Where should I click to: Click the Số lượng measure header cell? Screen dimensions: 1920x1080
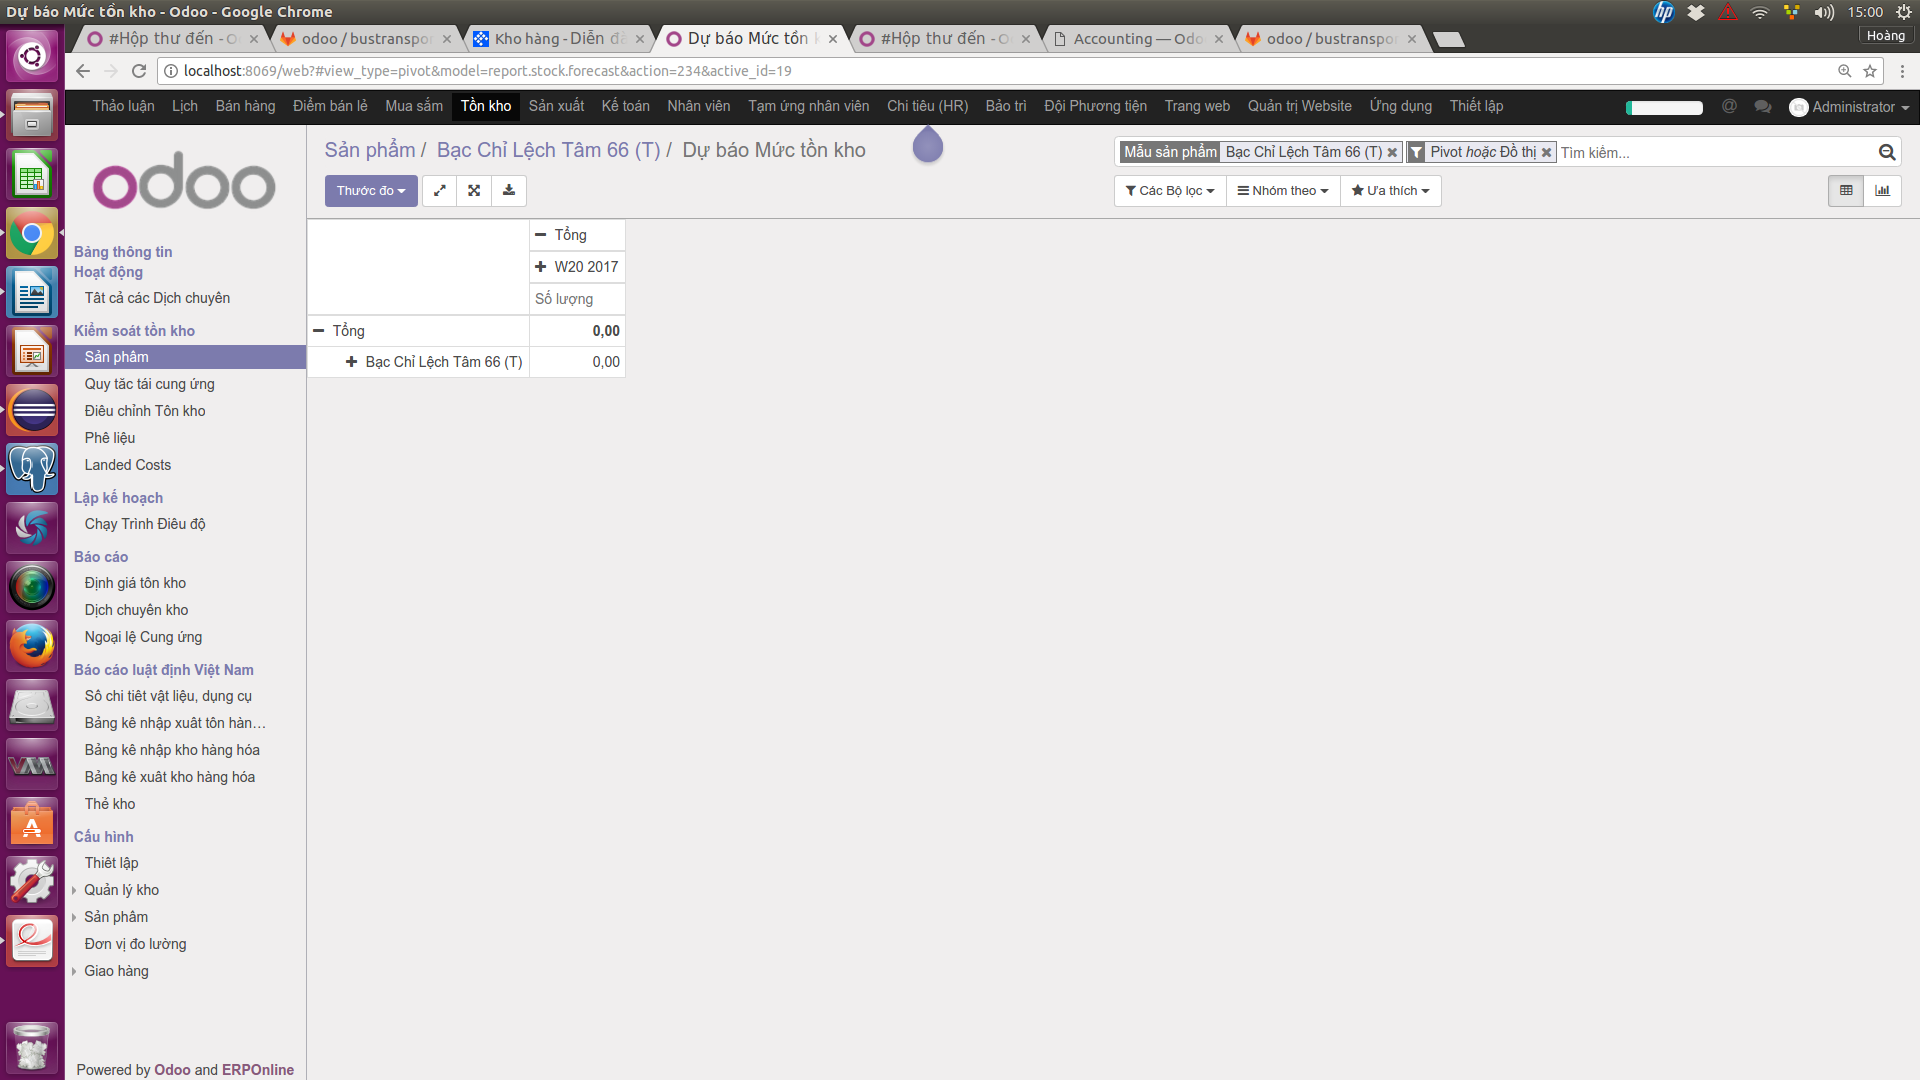577,299
